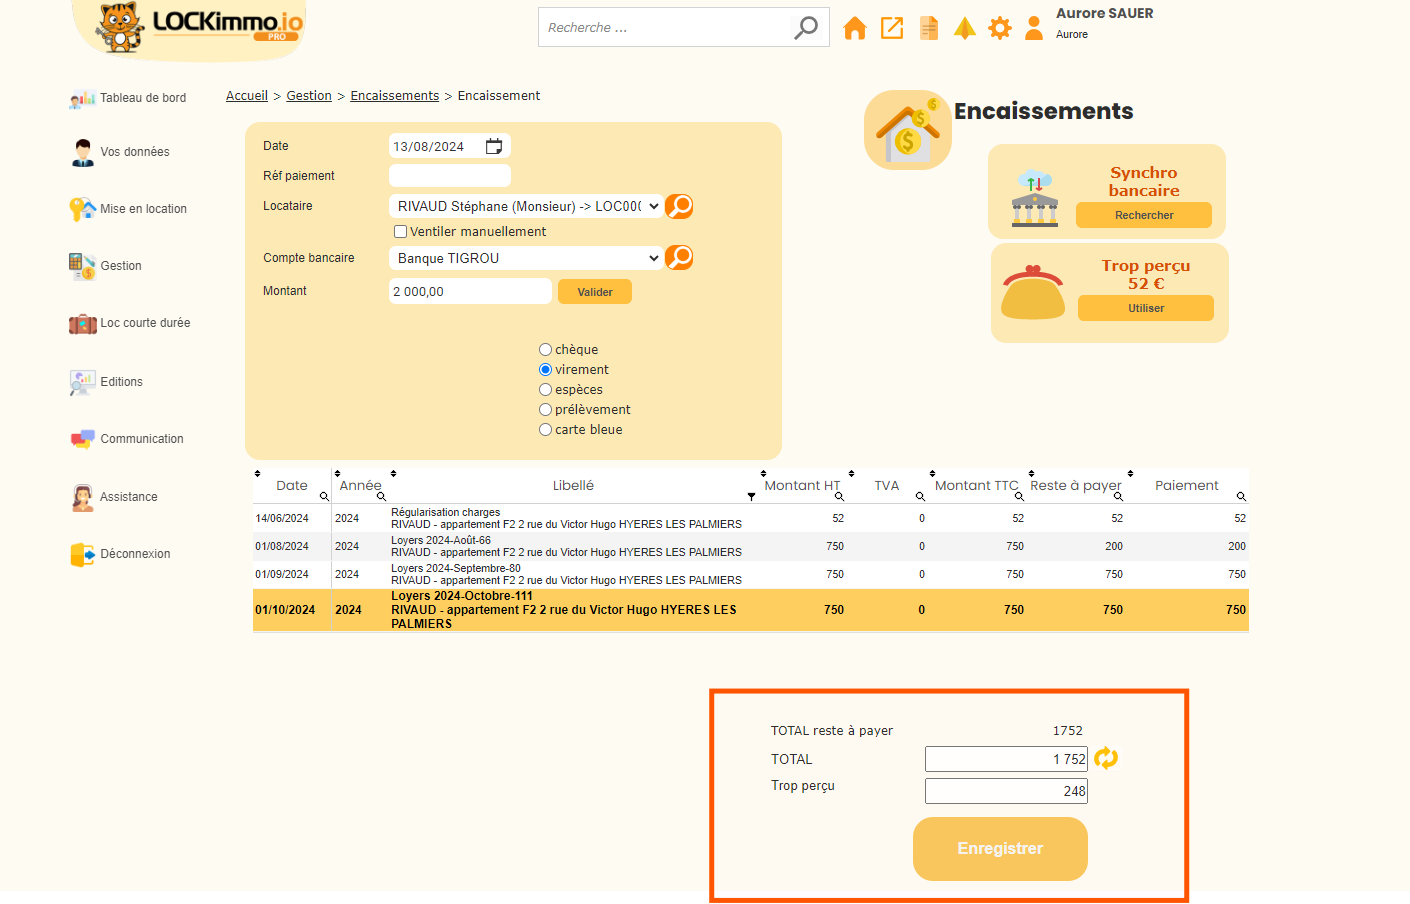Open the calendar picker in Date field

494,147
